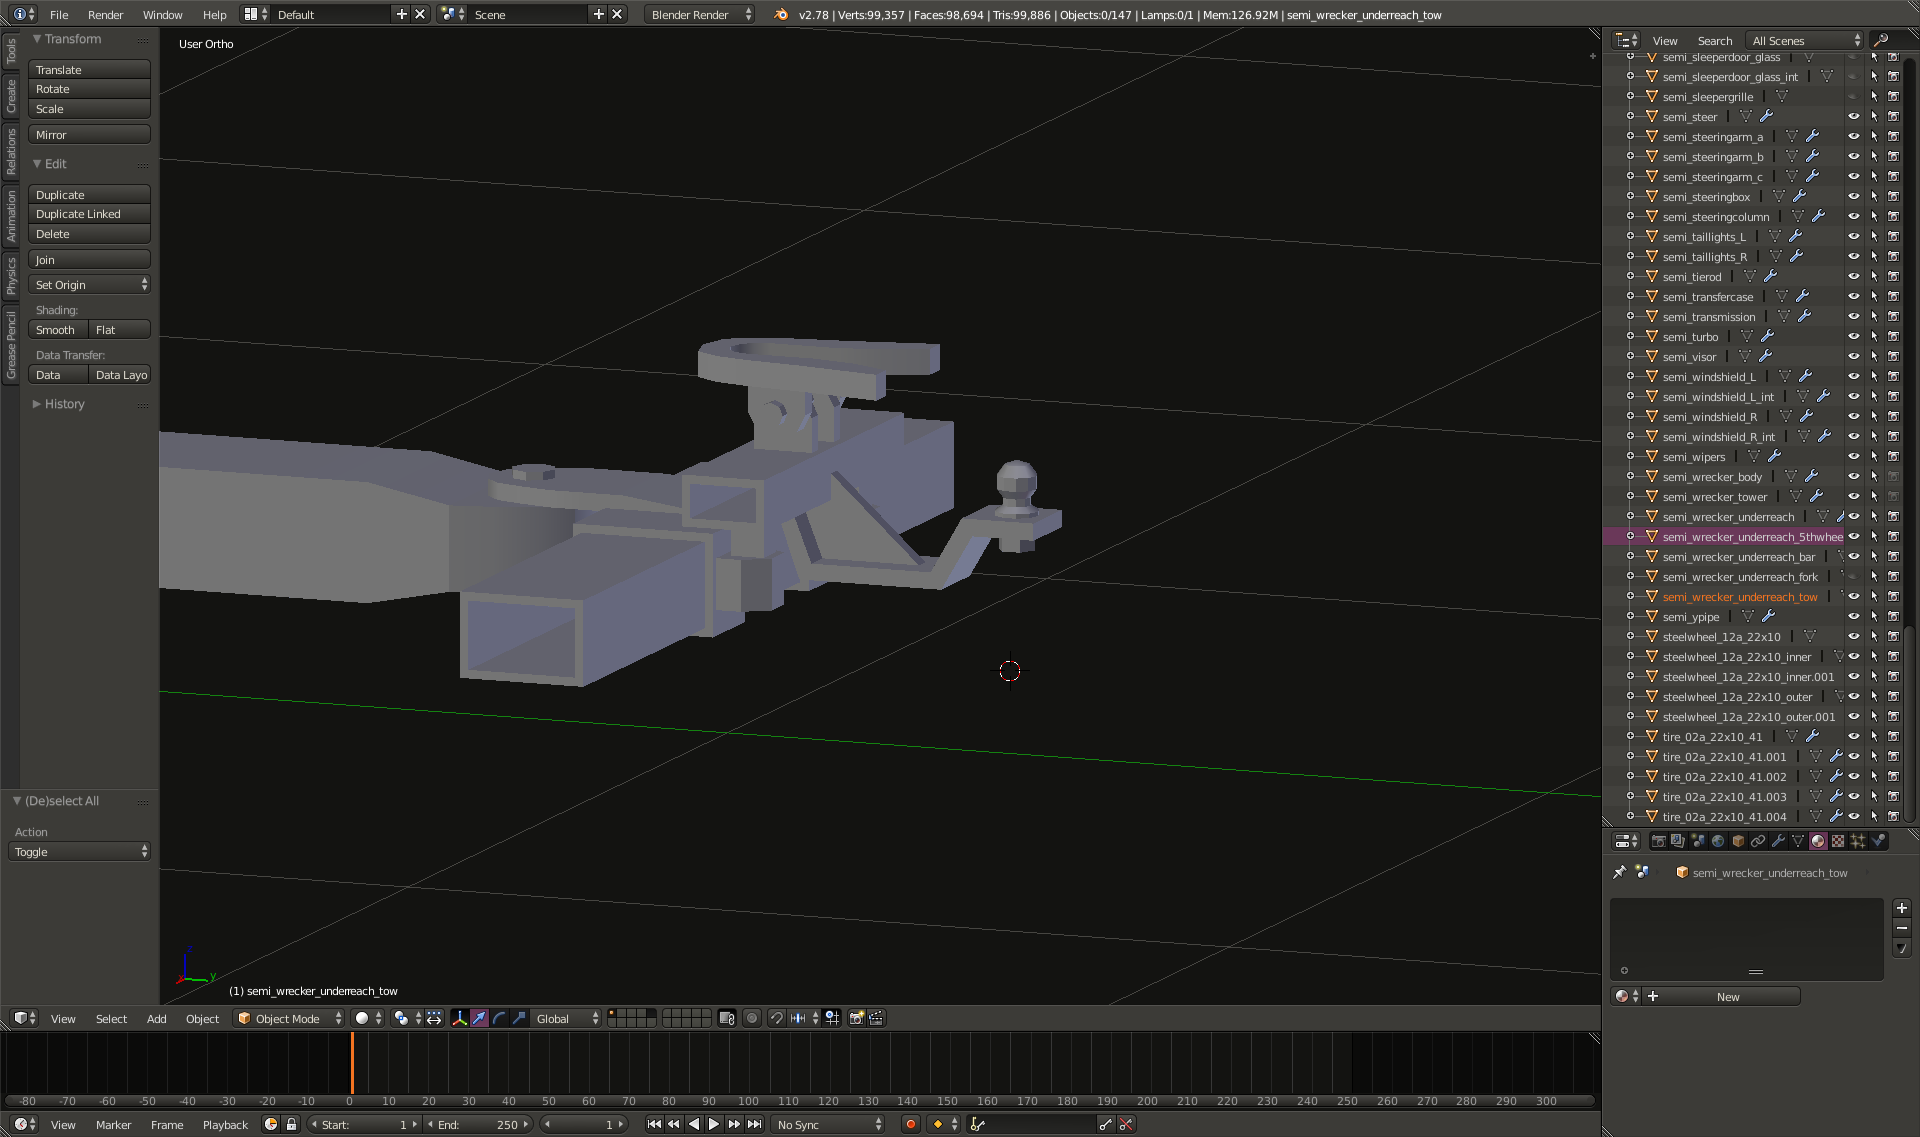Image resolution: width=1920 pixels, height=1137 pixels.
Task: Delete keyframes using the crossed key icon
Action: (1126, 1124)
